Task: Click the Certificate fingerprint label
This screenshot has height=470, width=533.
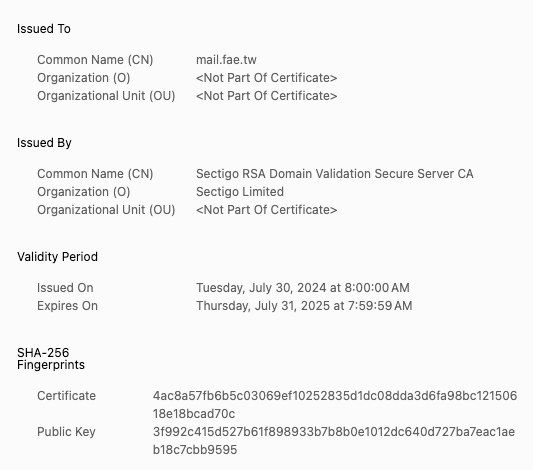Action: pos(67,396)
